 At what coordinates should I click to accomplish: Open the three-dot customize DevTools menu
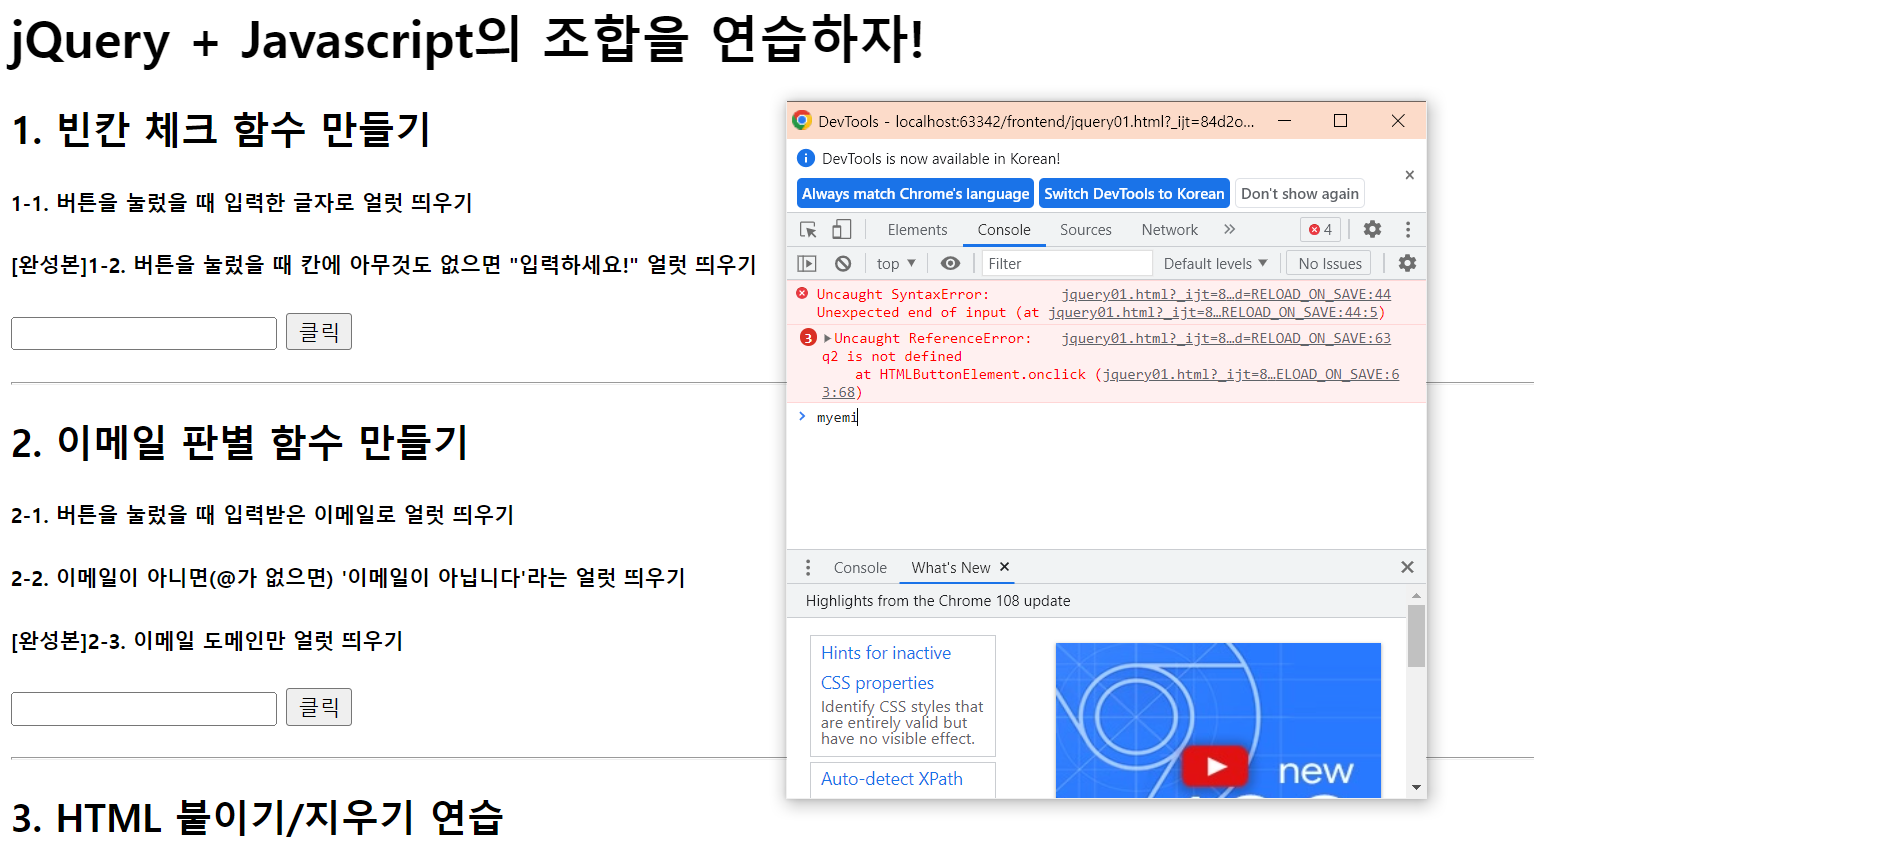1408,229
